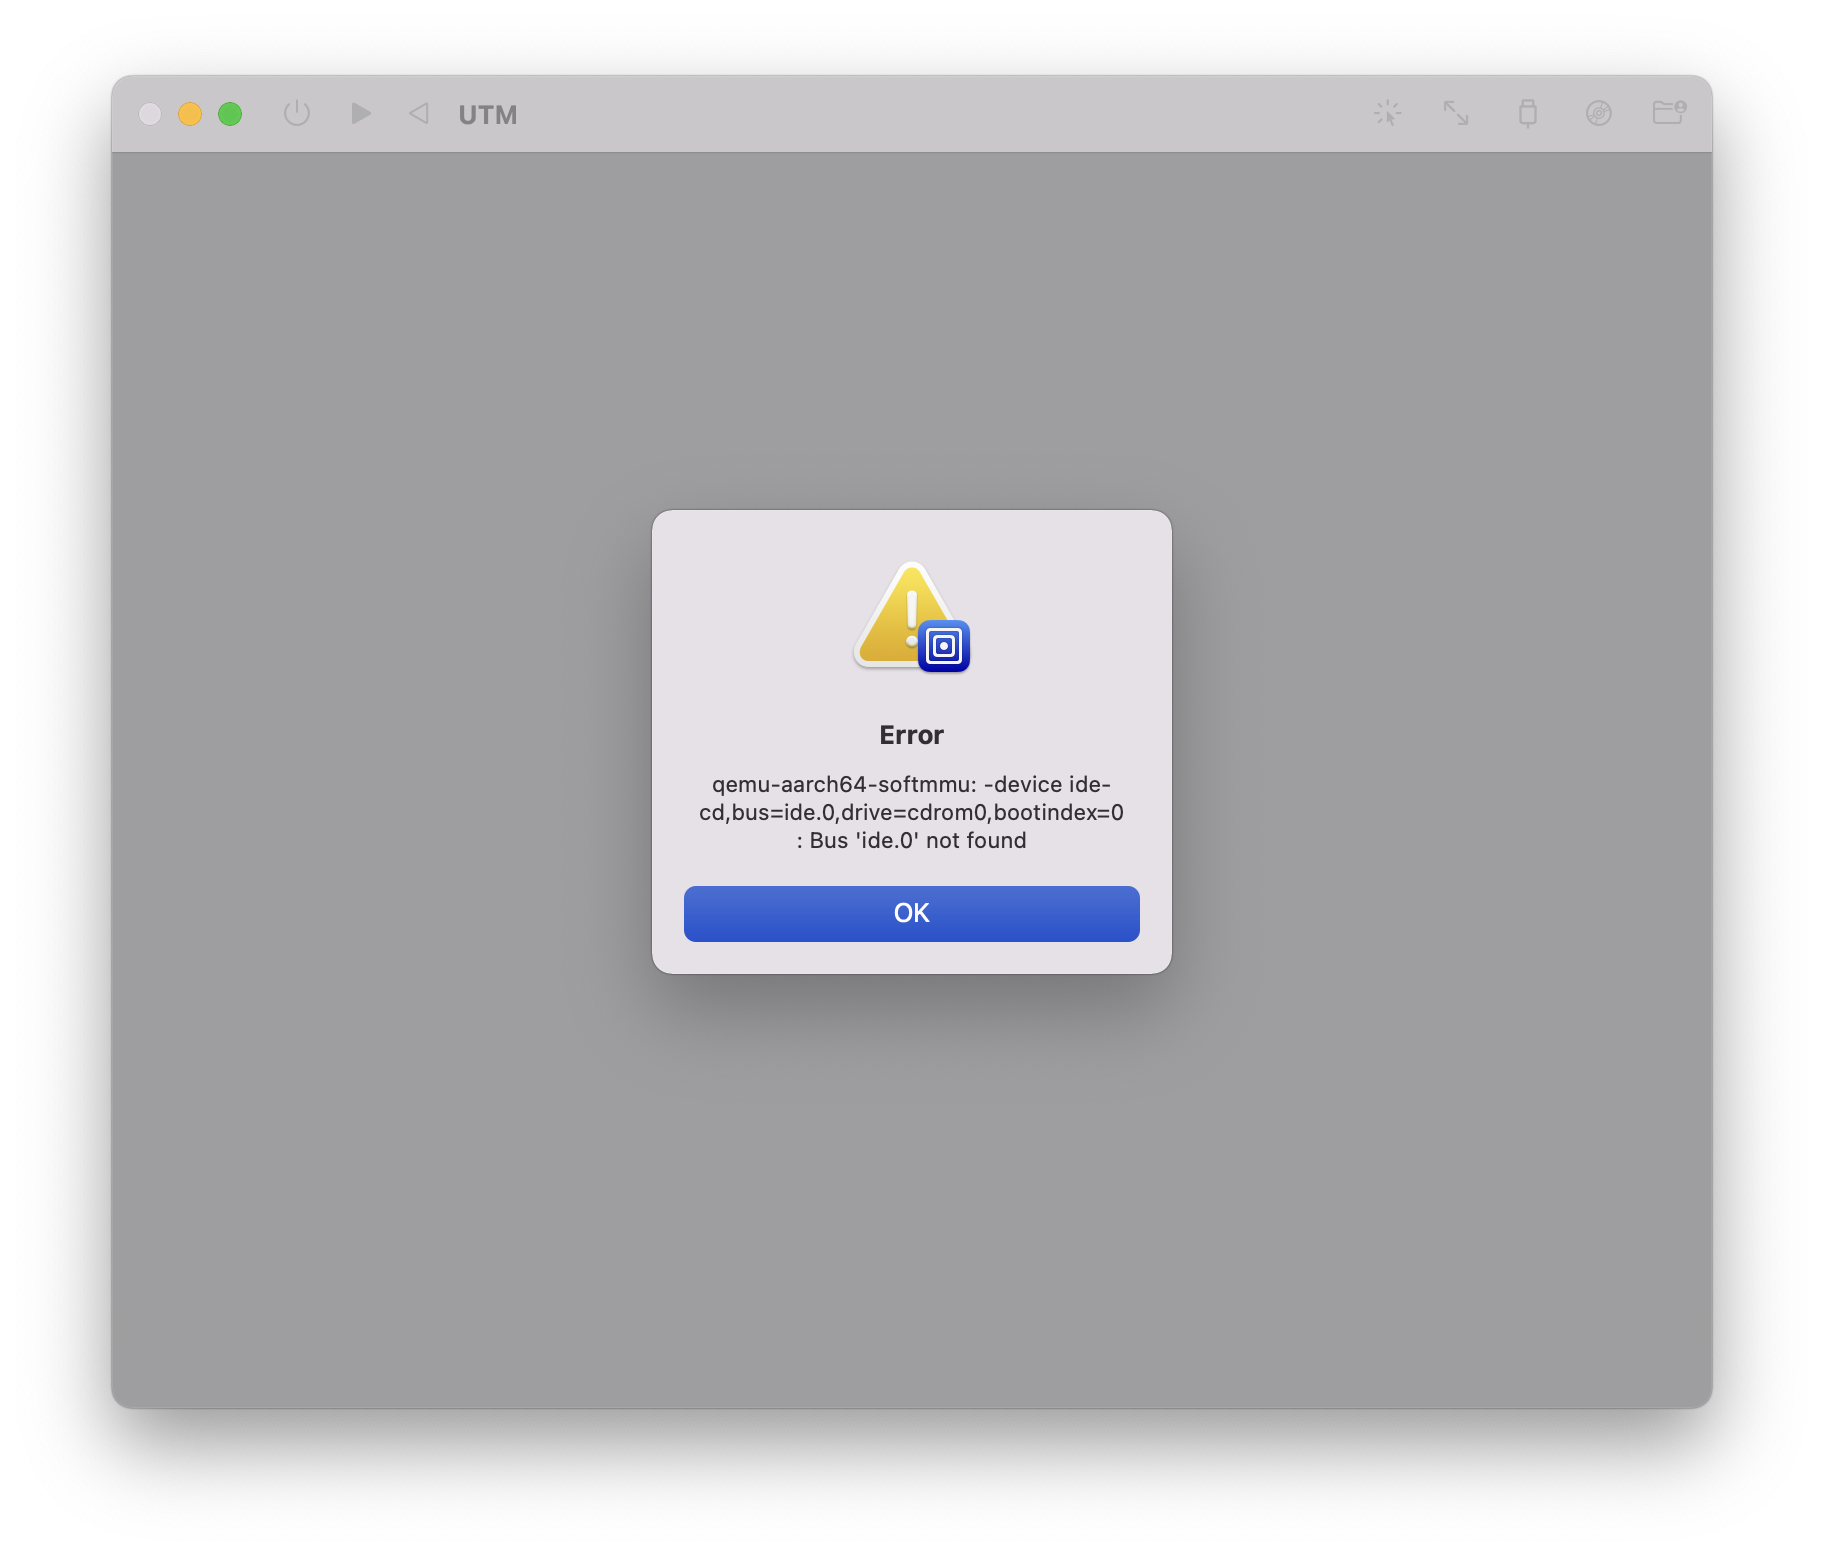Screen dimensions: 1824x1556
Task: Open the shared directory toolbar icon
Action: (1668, 113)
